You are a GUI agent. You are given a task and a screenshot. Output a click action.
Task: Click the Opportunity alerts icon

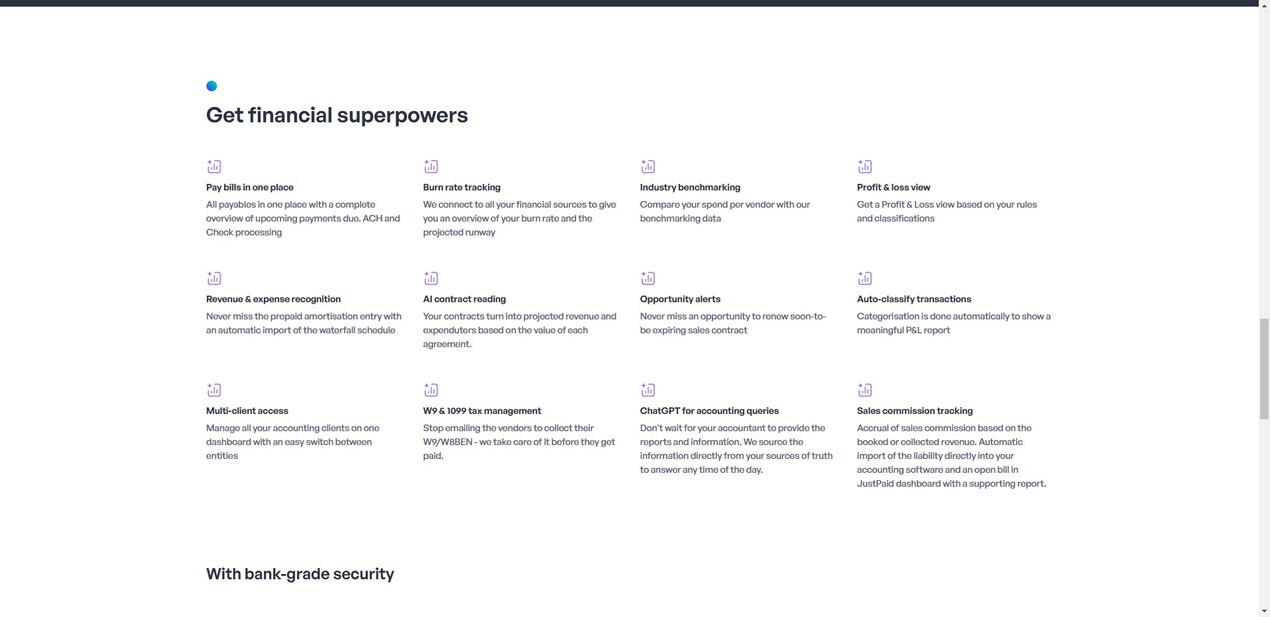coord(648,278)
